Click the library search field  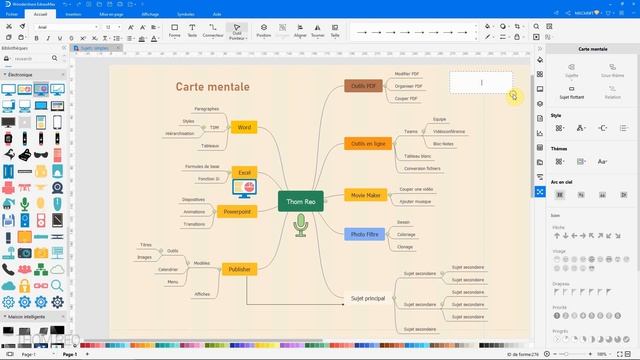(x=32, y=59)
